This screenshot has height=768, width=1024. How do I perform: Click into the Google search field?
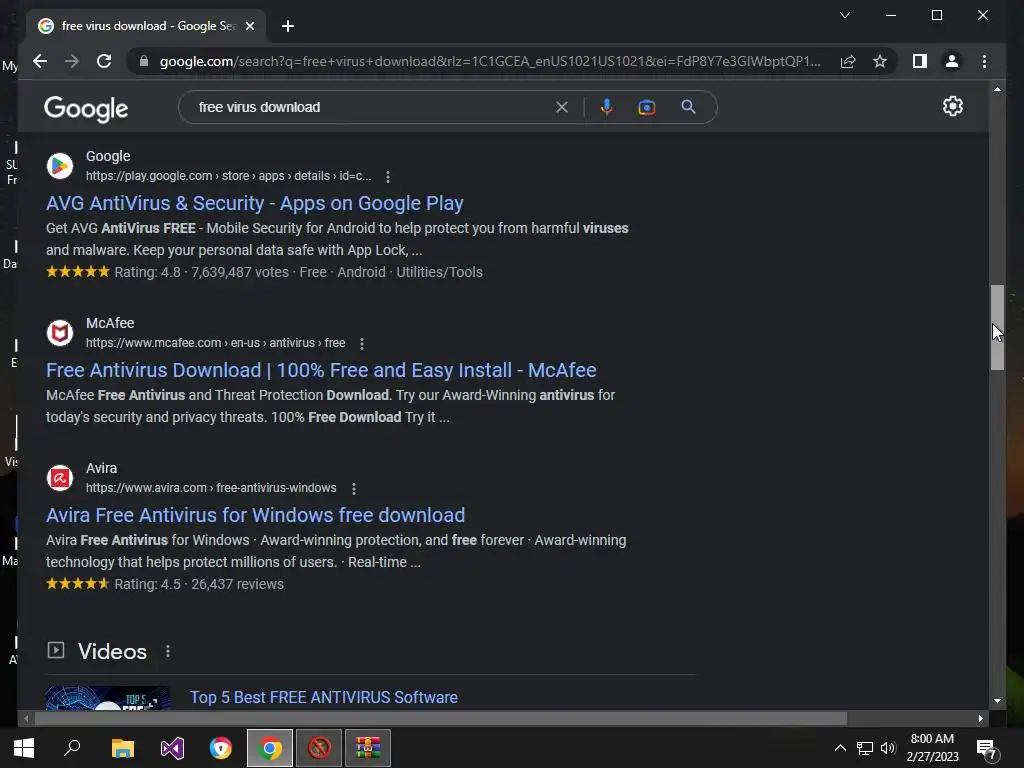[x=372, y=107]
